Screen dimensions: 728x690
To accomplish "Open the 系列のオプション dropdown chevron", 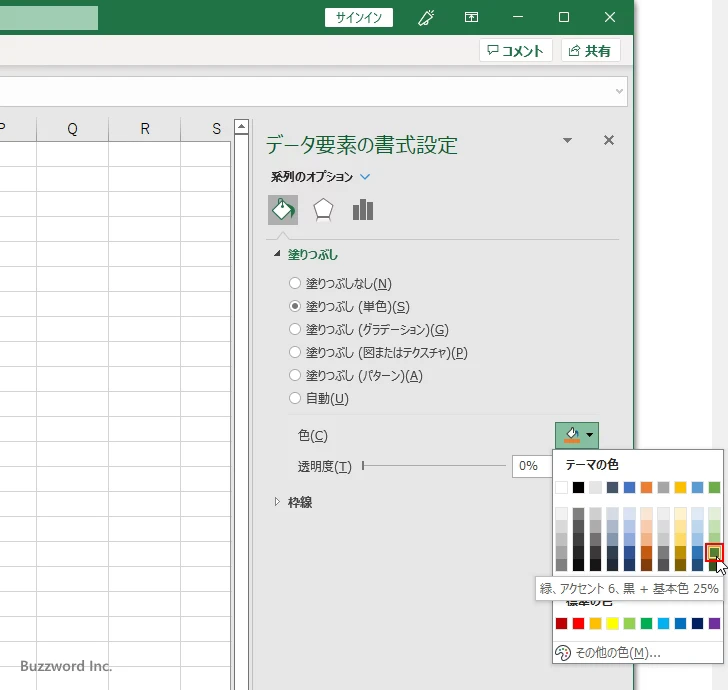I will tap(365, 176).
